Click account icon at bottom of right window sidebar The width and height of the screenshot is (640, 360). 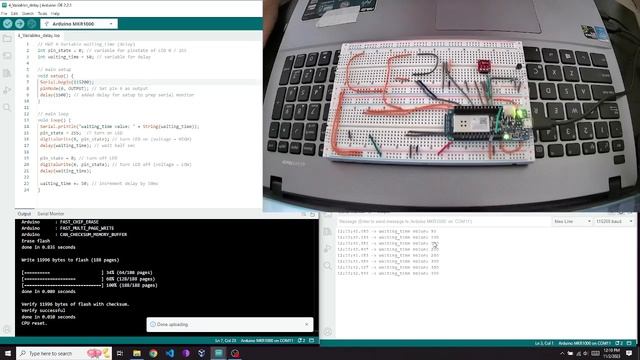(327, 332)
